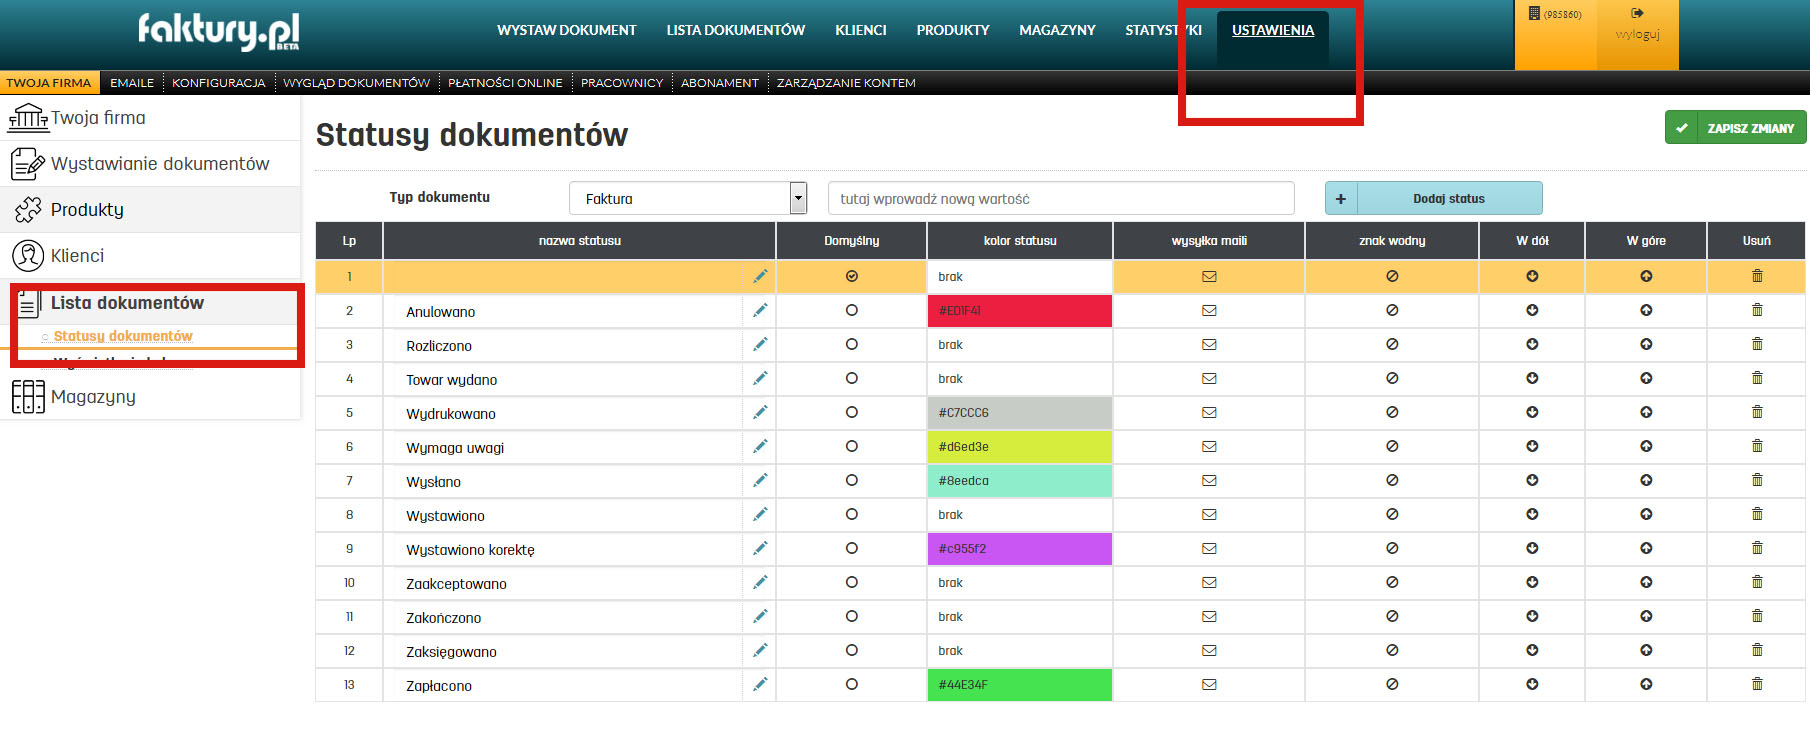Click the Klienci person icon
This screenshot has width=1810, height=732.
coord(28,256)
